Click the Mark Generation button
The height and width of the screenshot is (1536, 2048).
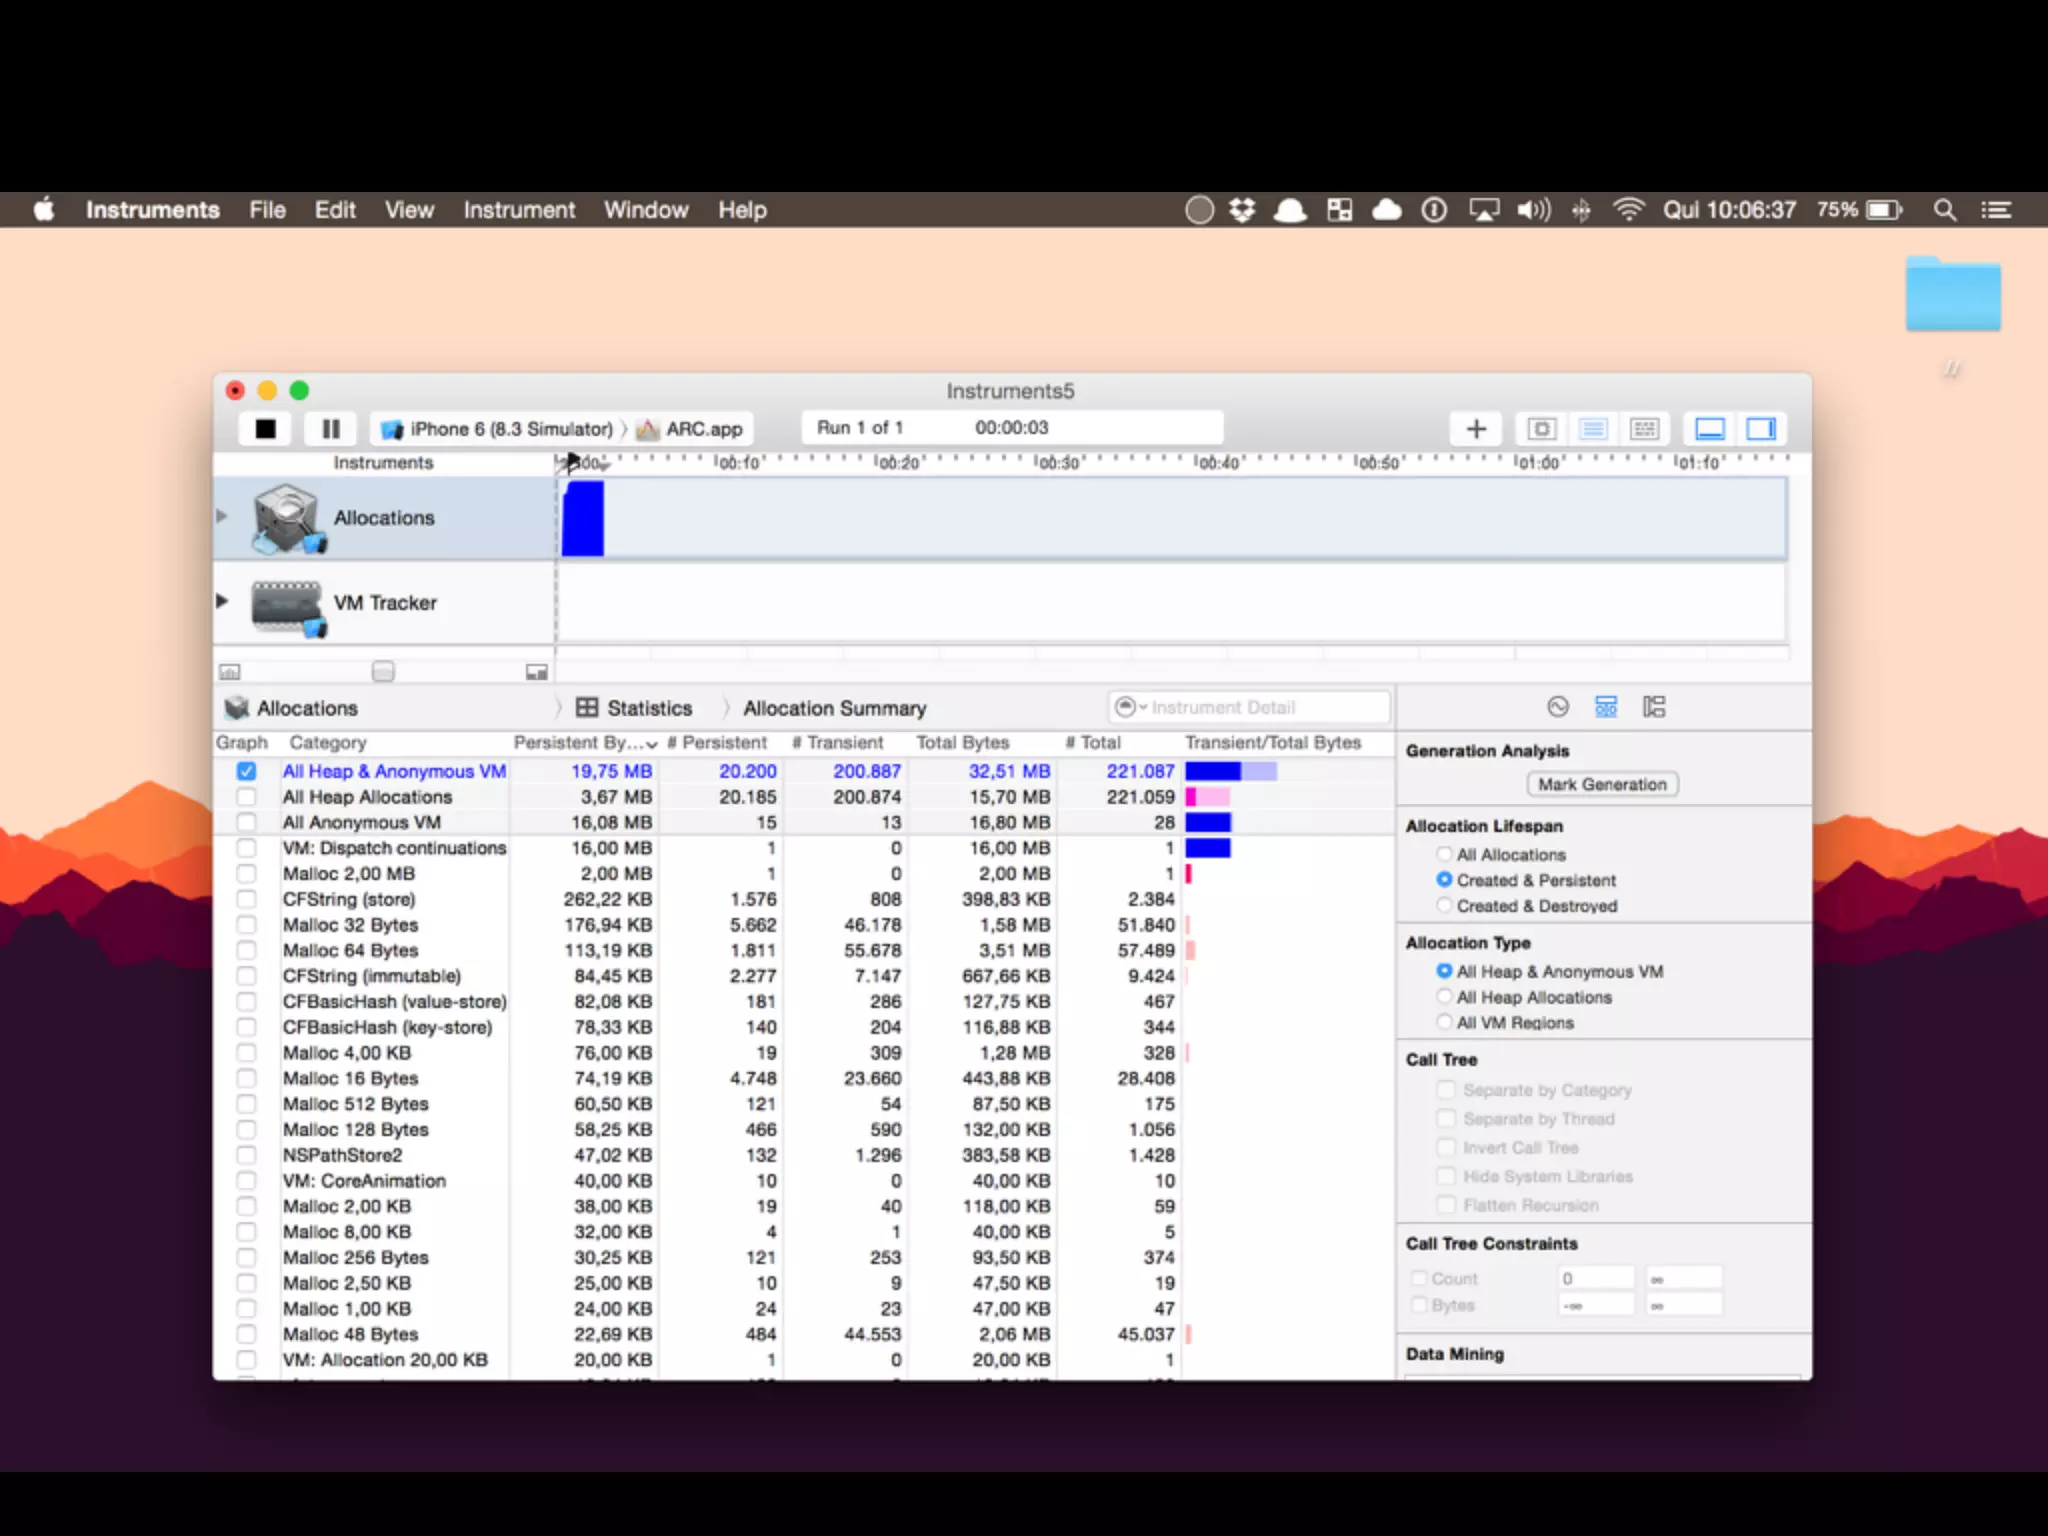click(x=1601, y=785)
